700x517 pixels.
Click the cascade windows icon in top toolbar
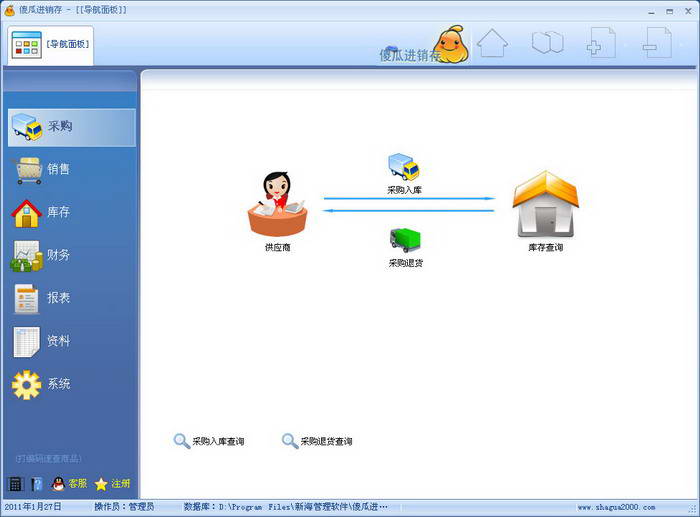coord(548,42)
